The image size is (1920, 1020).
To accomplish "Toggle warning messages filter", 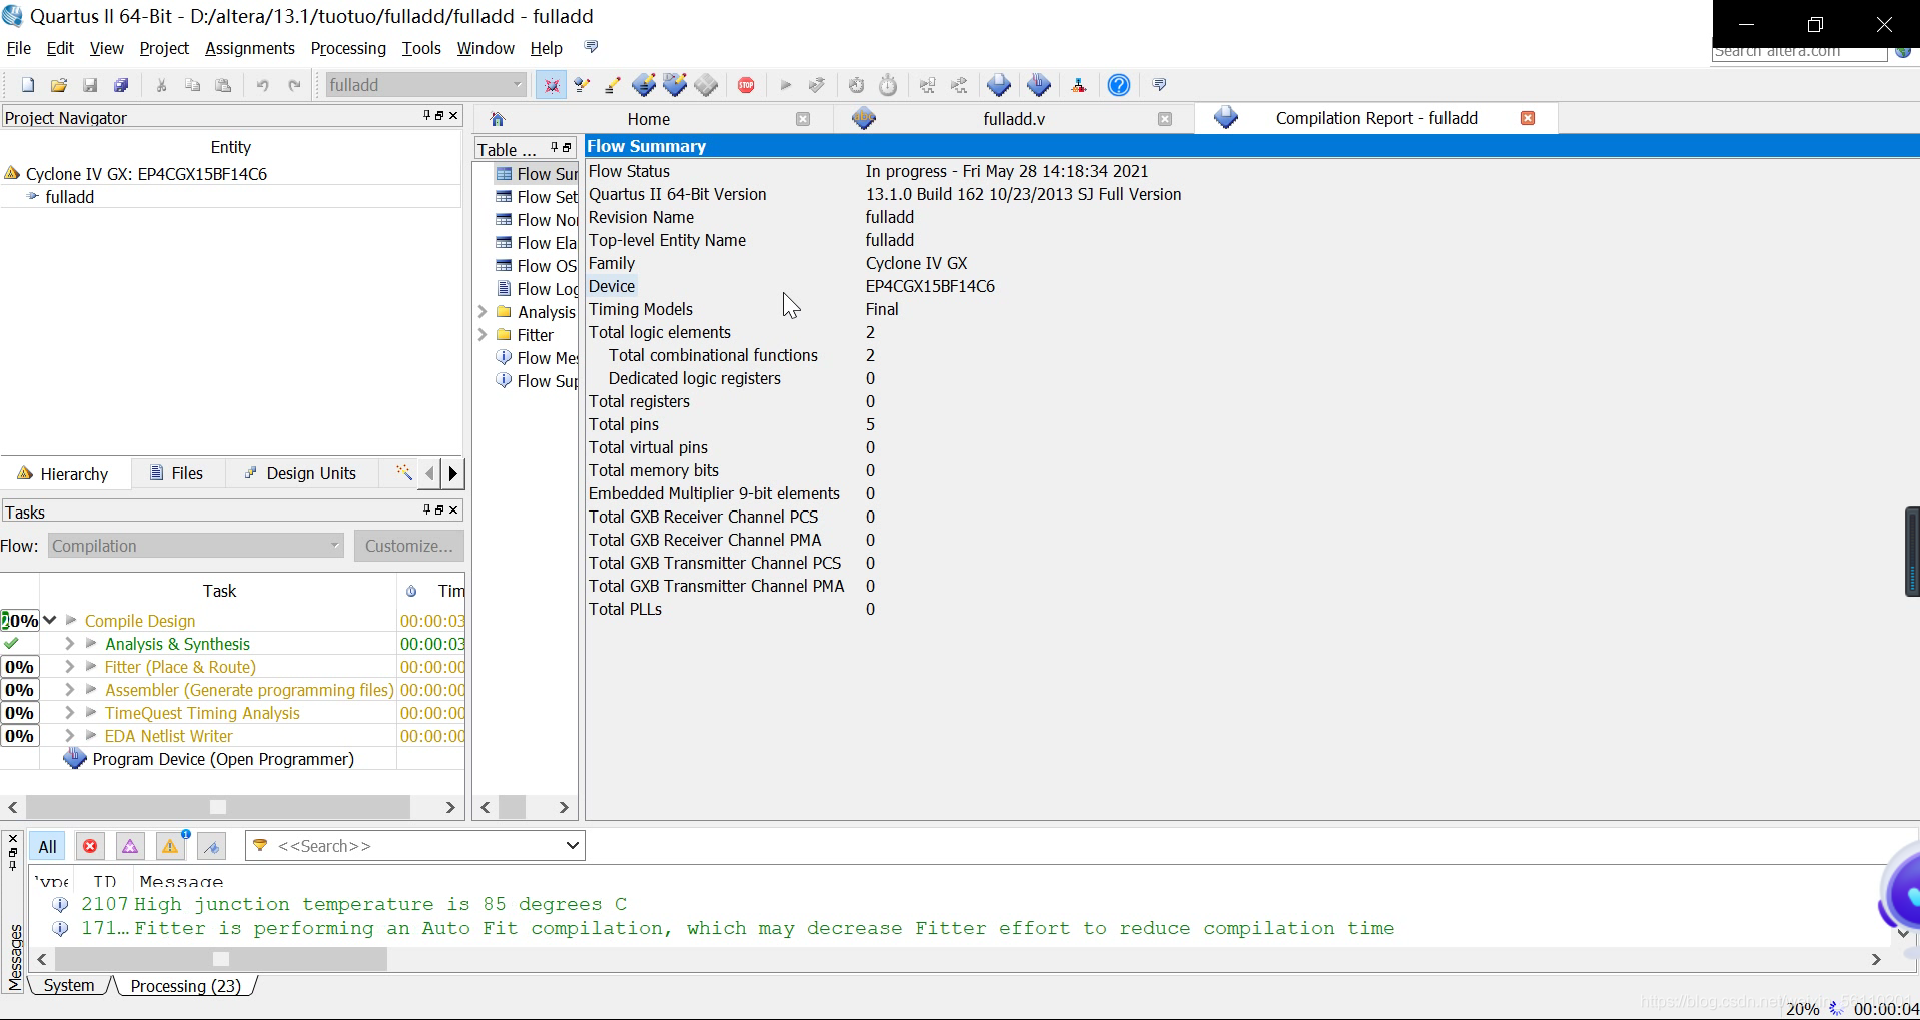I will 171,846.
